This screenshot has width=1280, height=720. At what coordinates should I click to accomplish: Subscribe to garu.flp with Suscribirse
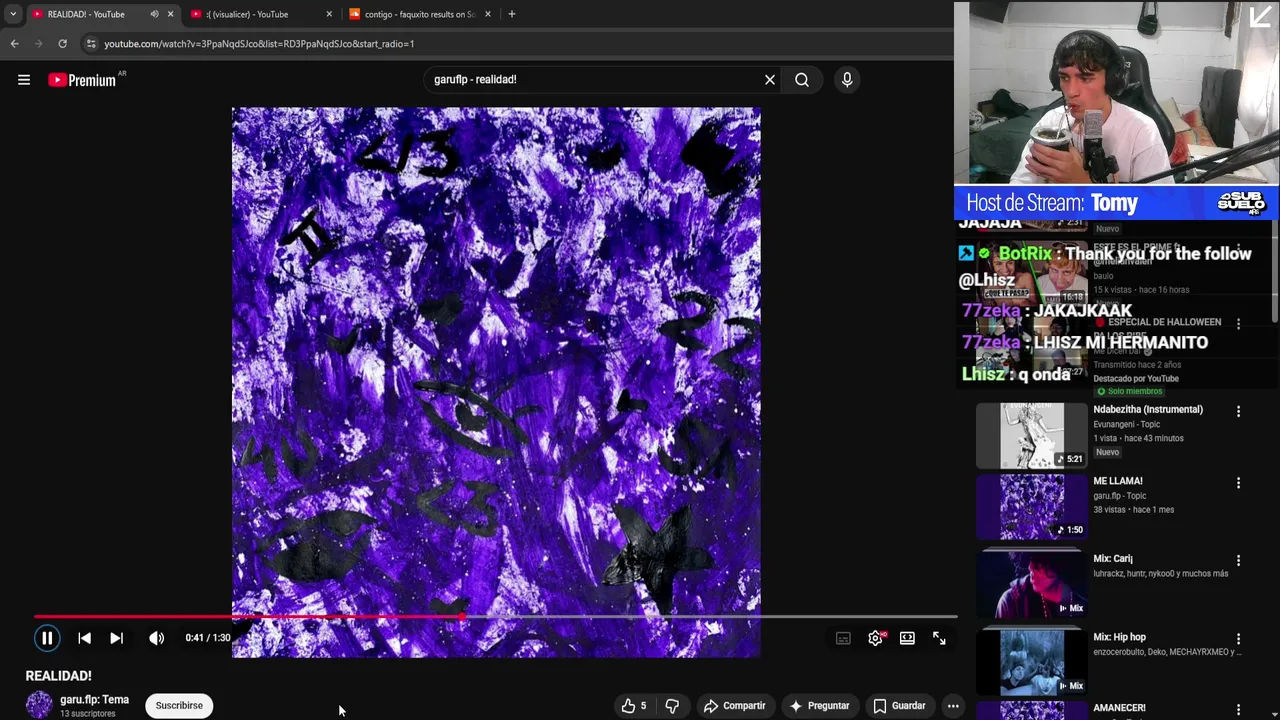179,706
